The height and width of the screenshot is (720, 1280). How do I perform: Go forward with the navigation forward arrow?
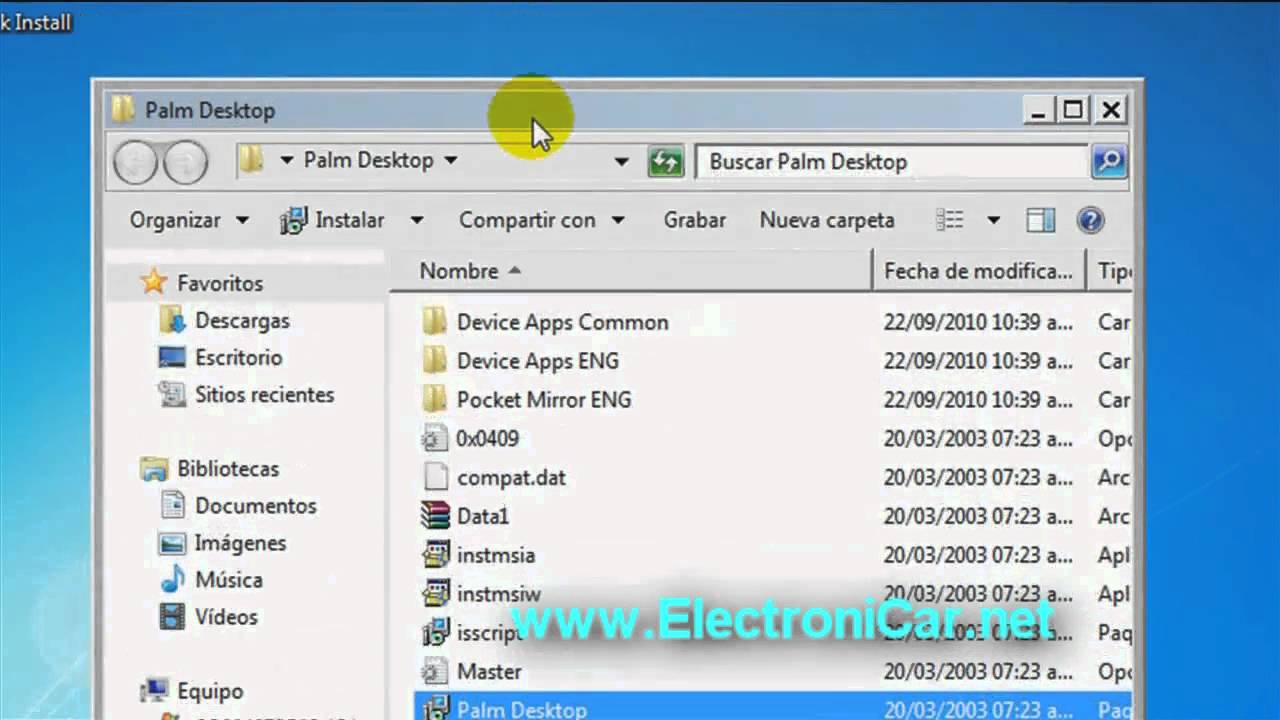pyautogui.click(x=185, y=162)
